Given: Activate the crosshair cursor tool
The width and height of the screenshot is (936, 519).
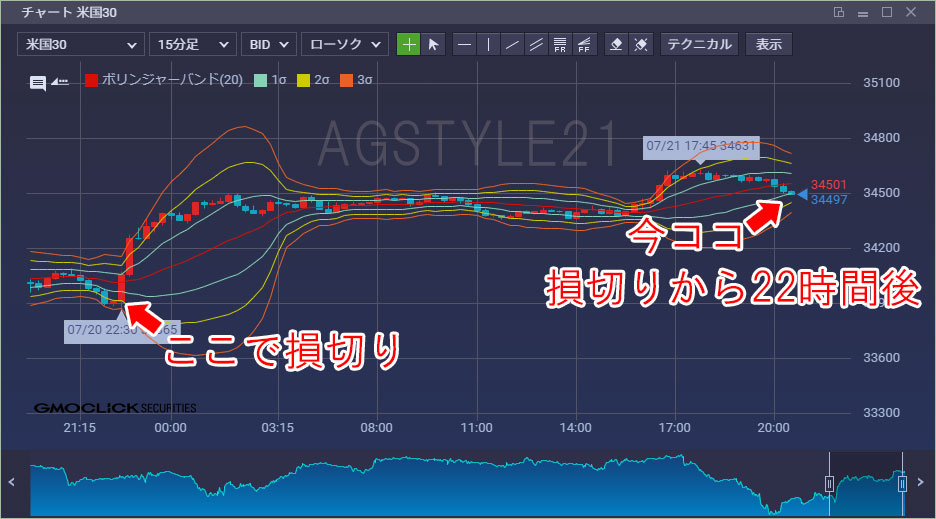Looking at the screenshot, I should [408, 44].
